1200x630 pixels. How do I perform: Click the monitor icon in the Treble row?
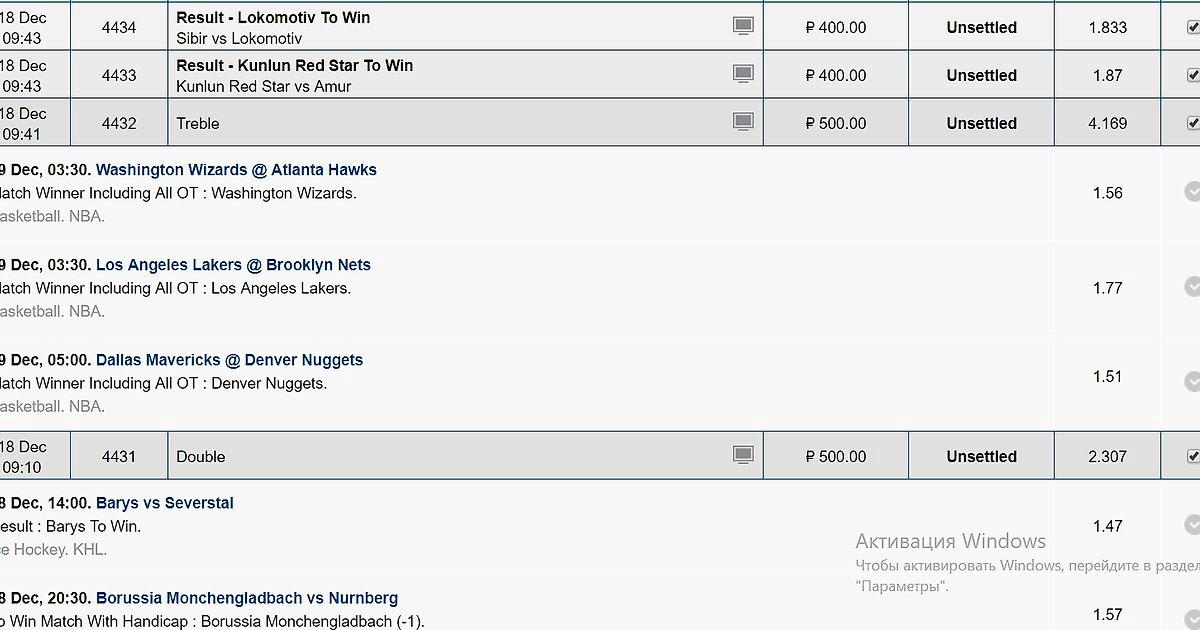click(743, 122)
